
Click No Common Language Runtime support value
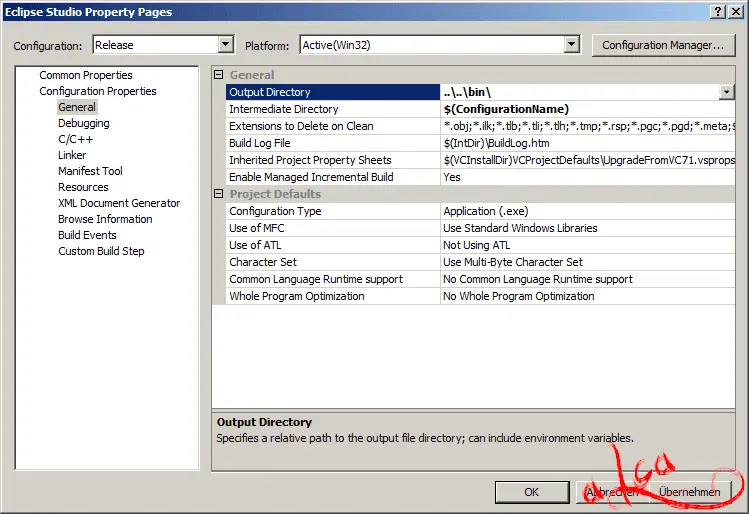[x=588, y=279]
